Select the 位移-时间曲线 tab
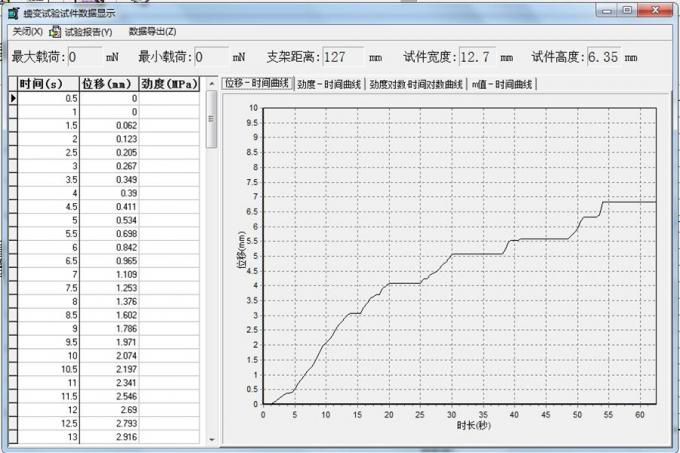680x453 pixels. (x=257, y=84)
